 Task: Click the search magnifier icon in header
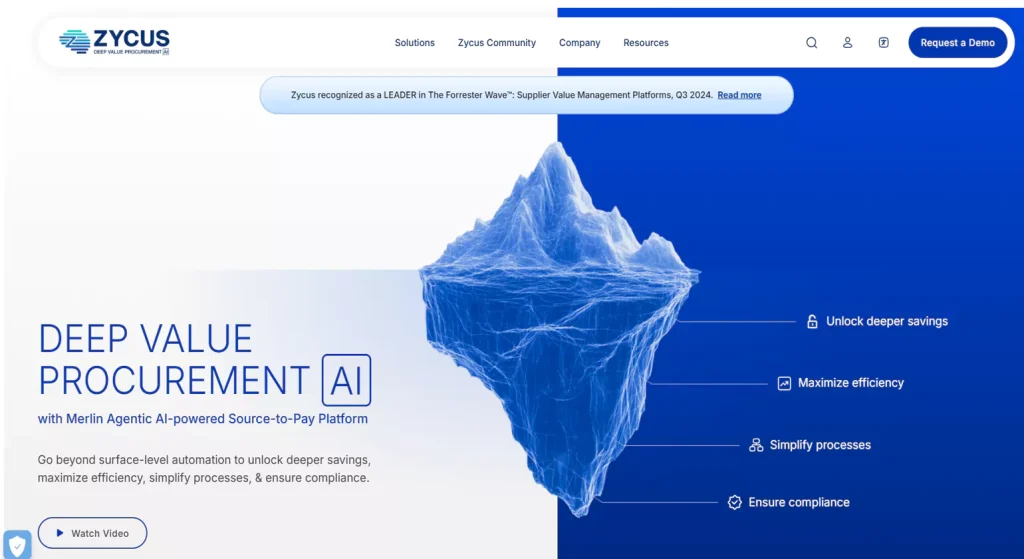[812, 43]
